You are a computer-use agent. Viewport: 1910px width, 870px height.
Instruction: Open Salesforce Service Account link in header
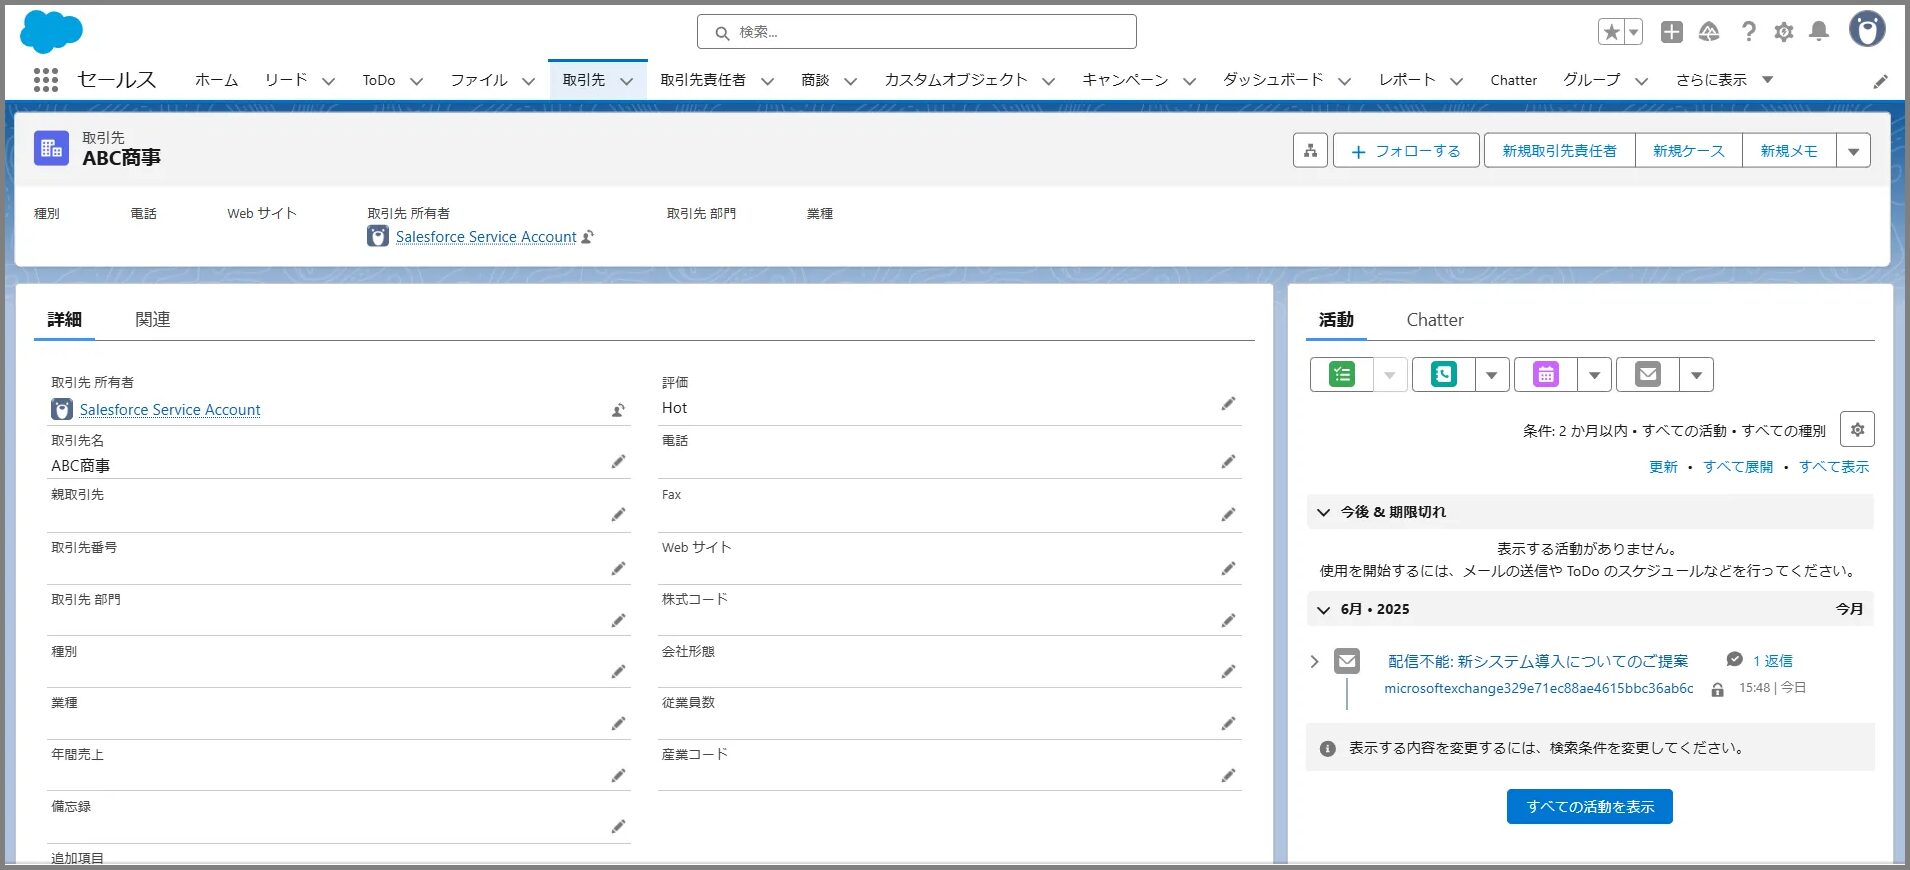click(x=486, y=237)
